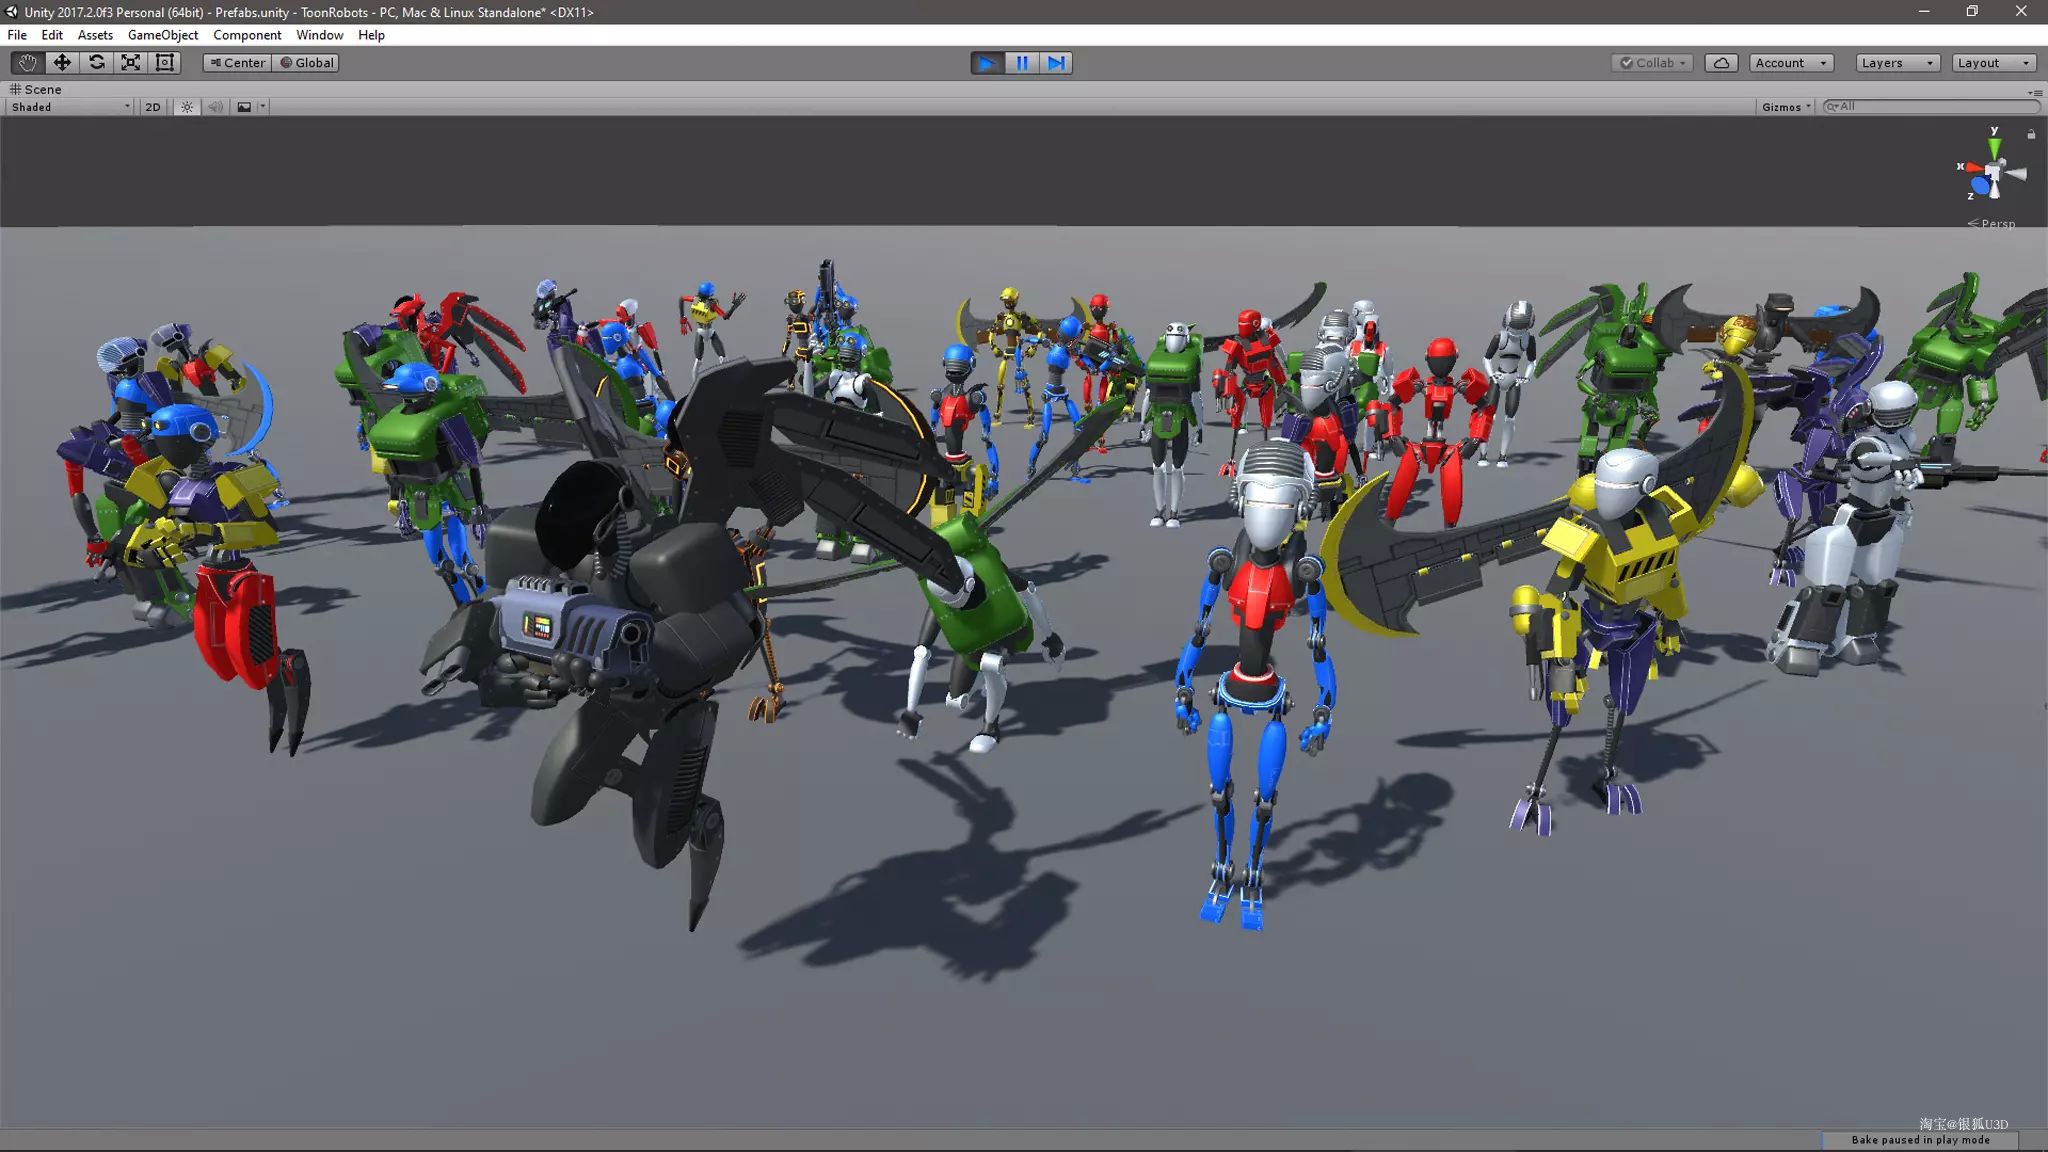Click the scene search field
2048x1152 pixels.
(x=1930, y=106)
